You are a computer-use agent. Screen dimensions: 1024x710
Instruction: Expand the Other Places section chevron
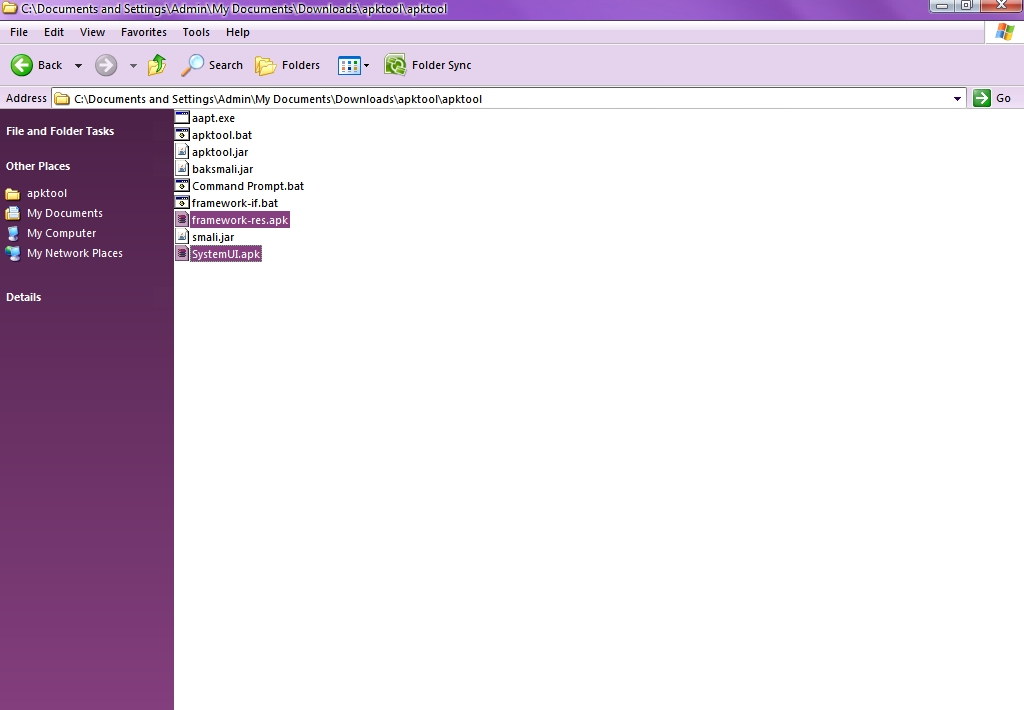click(x=160, y=166)
